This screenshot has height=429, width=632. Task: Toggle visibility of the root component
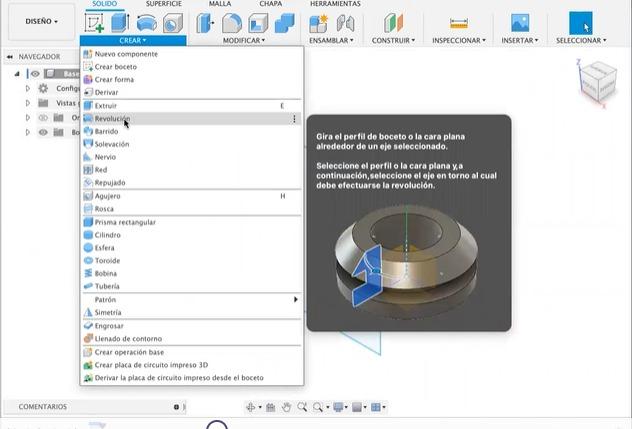tap(35, 74)
